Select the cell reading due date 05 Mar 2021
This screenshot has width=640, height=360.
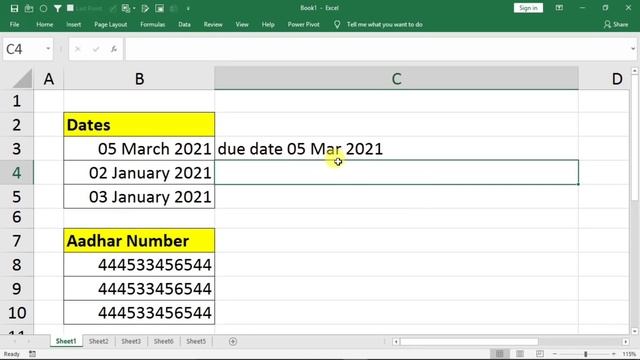tap(396, 149)
